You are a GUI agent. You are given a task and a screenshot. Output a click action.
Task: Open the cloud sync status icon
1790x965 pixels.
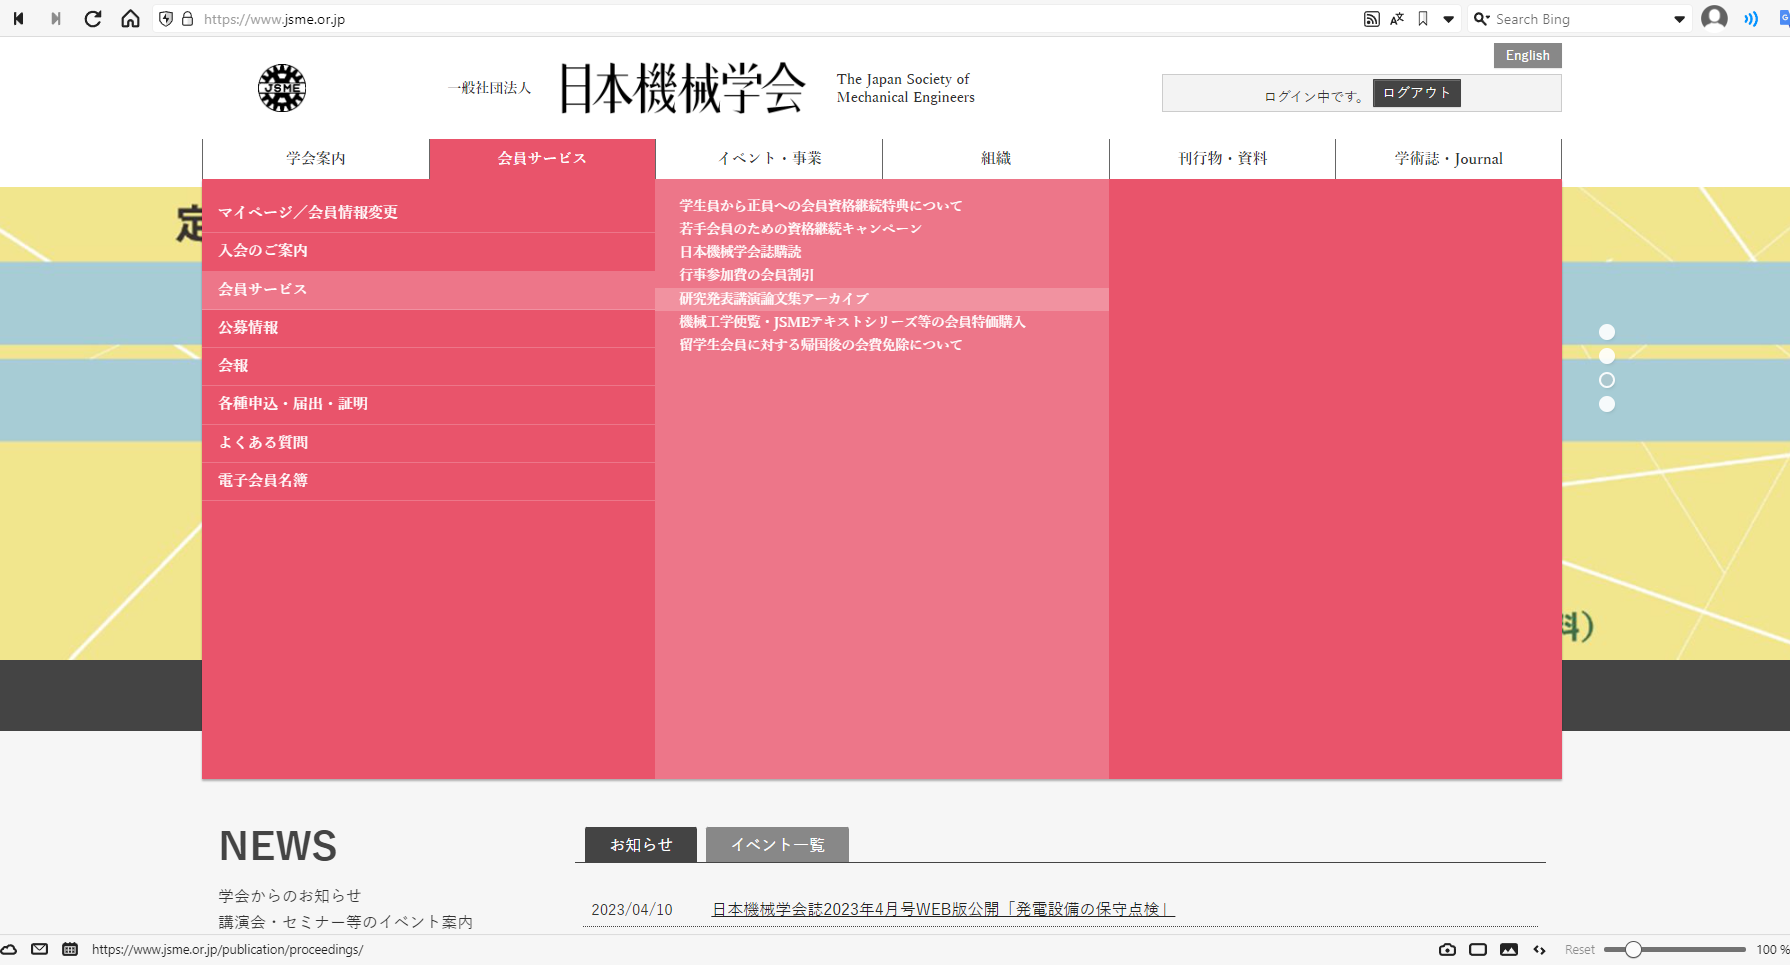pos(9,949)
